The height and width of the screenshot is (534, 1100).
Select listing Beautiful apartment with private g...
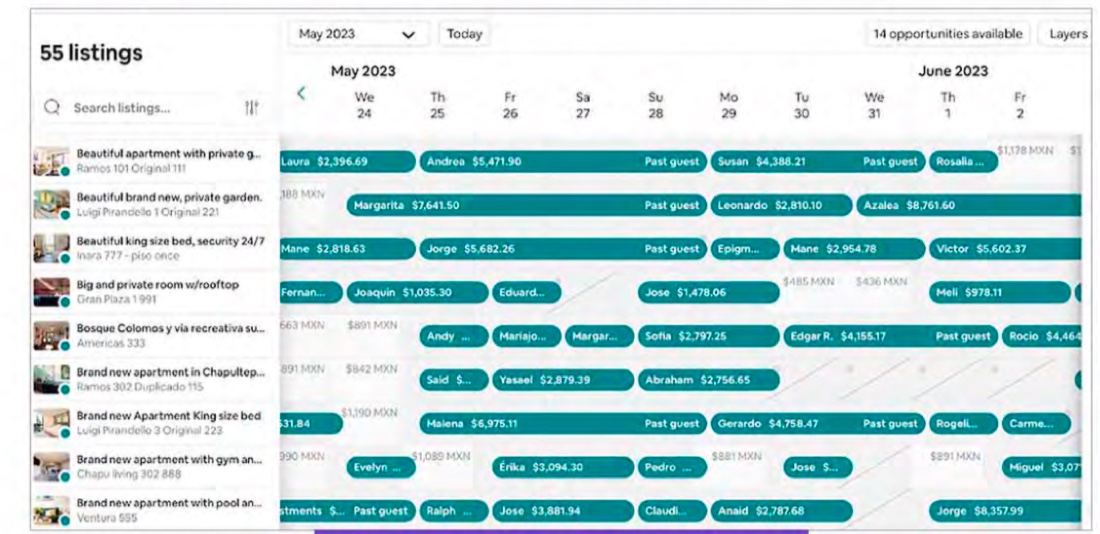[169, 154]
